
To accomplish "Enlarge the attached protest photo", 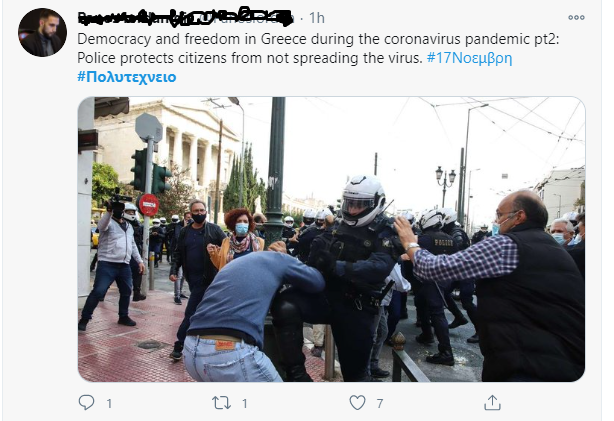I will tap(331, 239).
